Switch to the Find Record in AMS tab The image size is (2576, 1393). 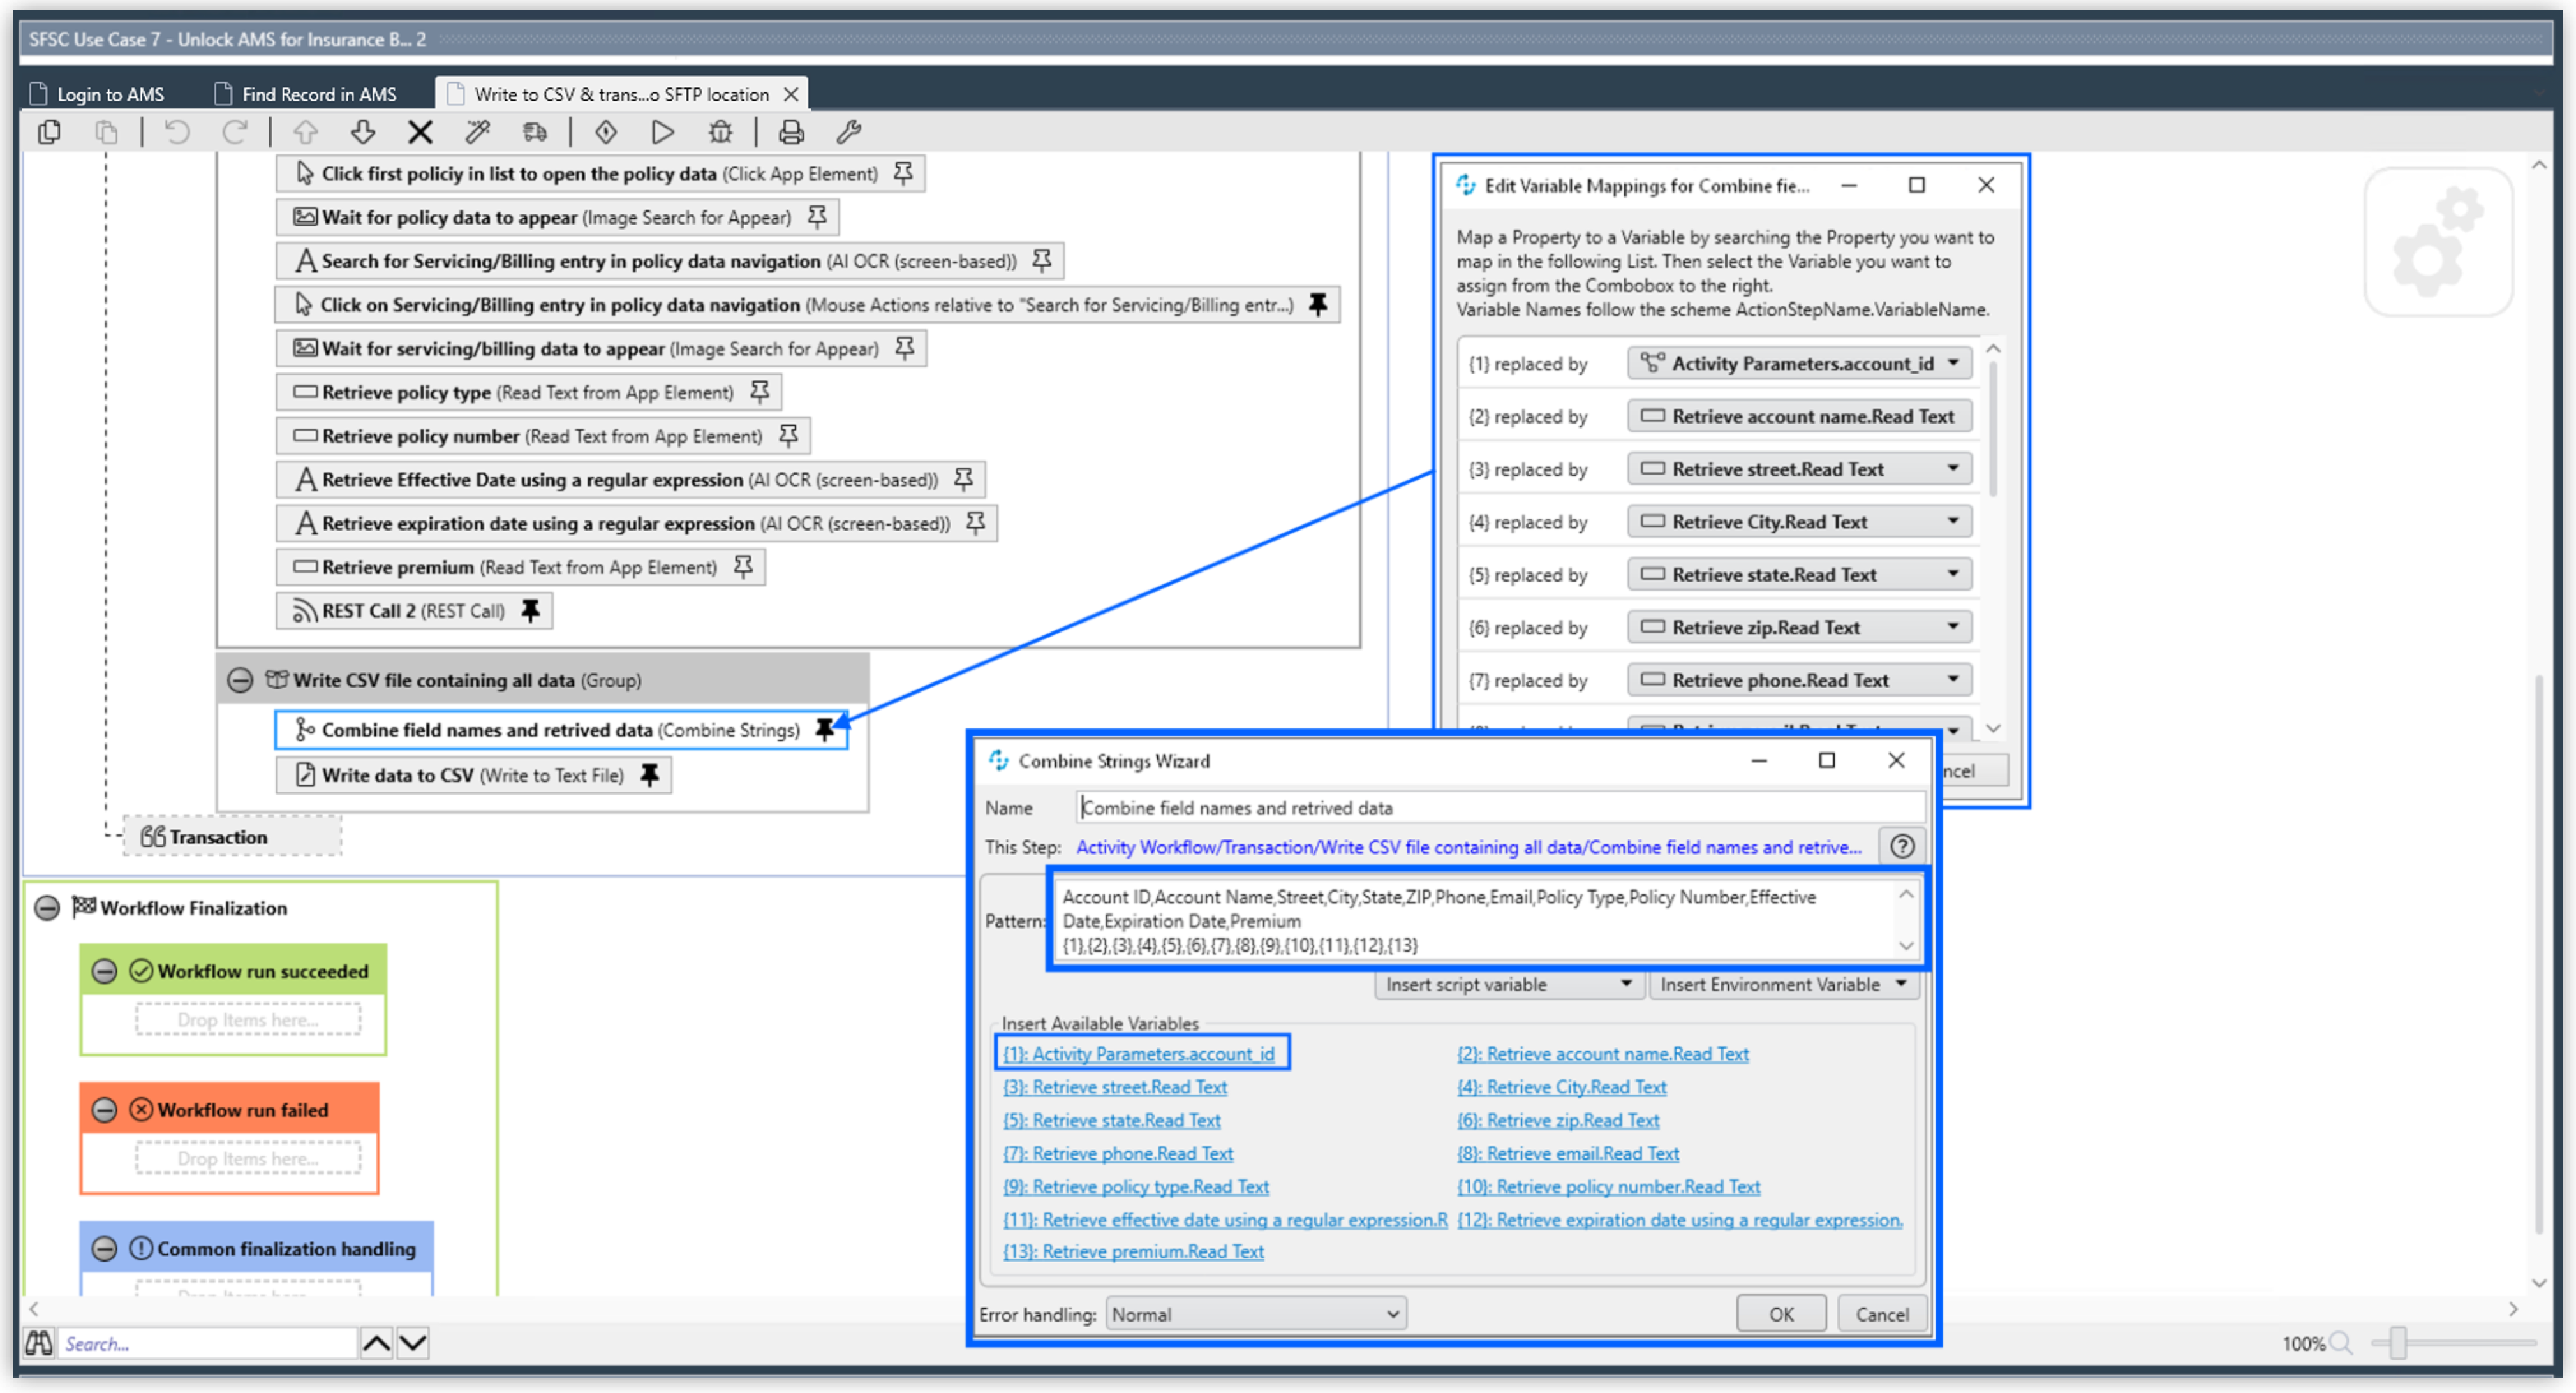319,93
